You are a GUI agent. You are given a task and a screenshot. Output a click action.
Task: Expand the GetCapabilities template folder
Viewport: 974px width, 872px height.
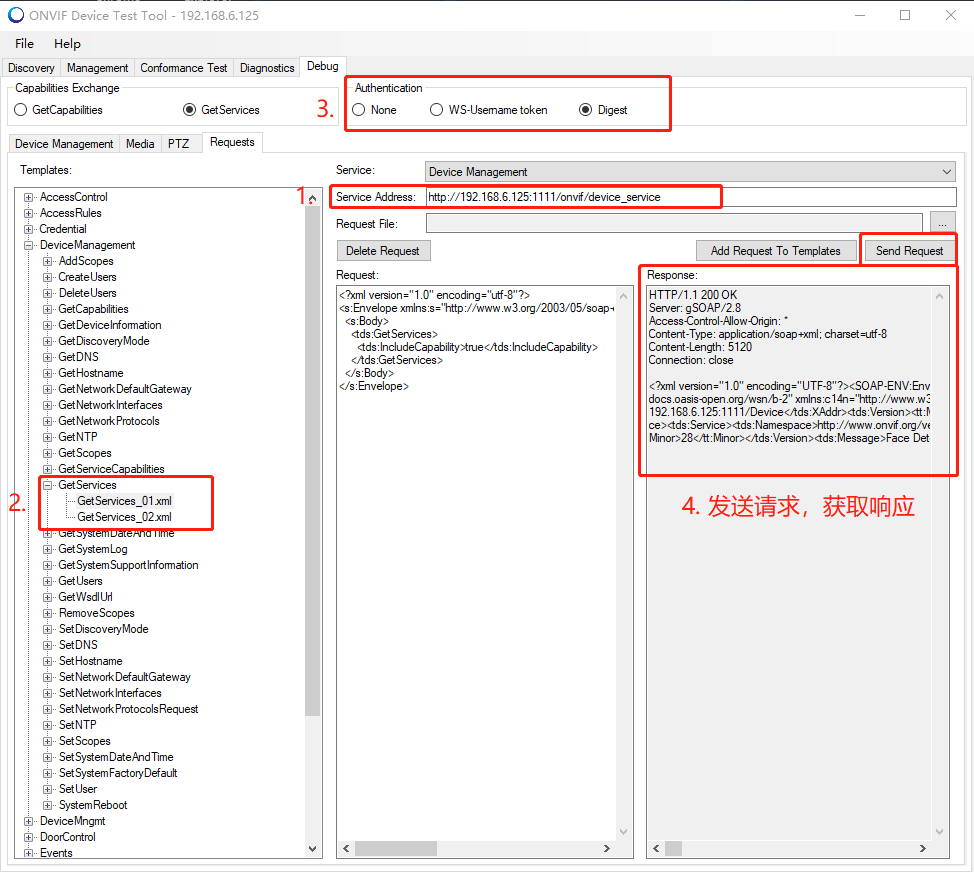point(48,309)
